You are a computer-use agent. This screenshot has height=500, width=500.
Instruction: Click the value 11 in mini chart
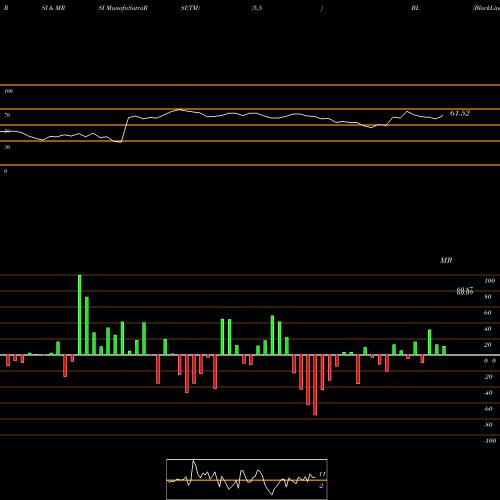(322, 474)
